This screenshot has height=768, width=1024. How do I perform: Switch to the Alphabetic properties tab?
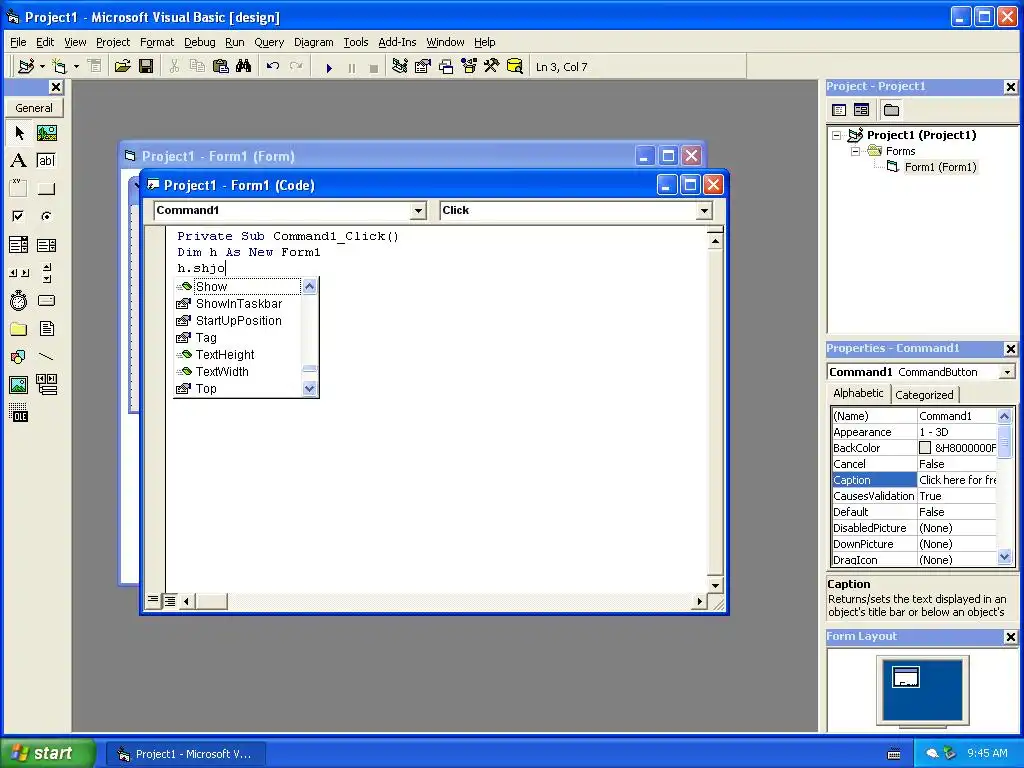[858, 393]
